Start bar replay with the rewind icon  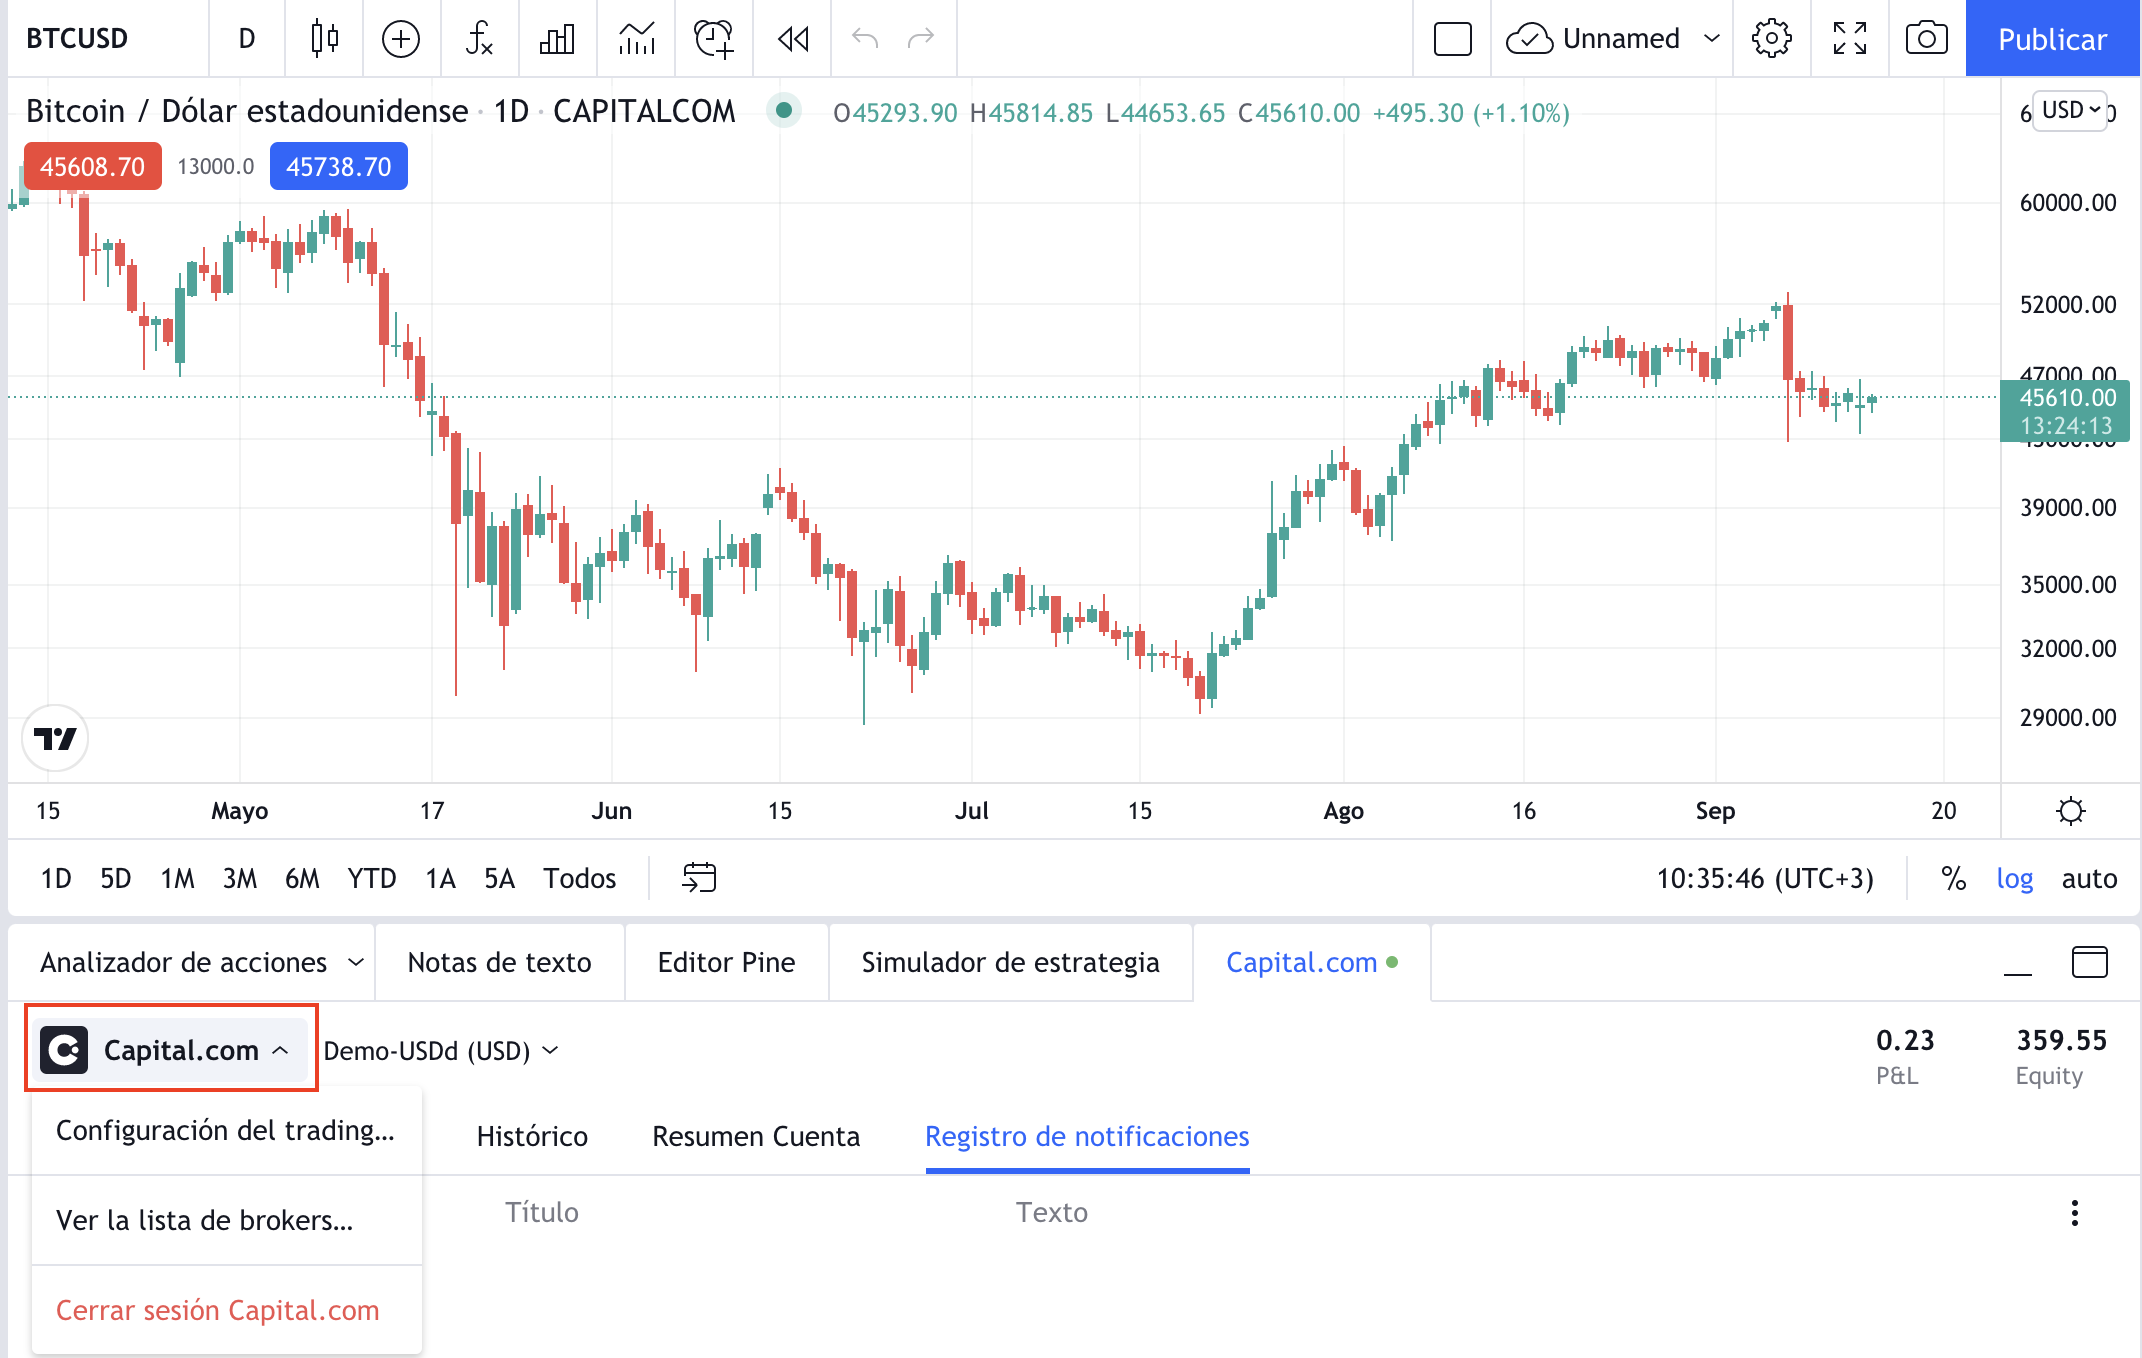pyautogui.click(x=793, y=39)
